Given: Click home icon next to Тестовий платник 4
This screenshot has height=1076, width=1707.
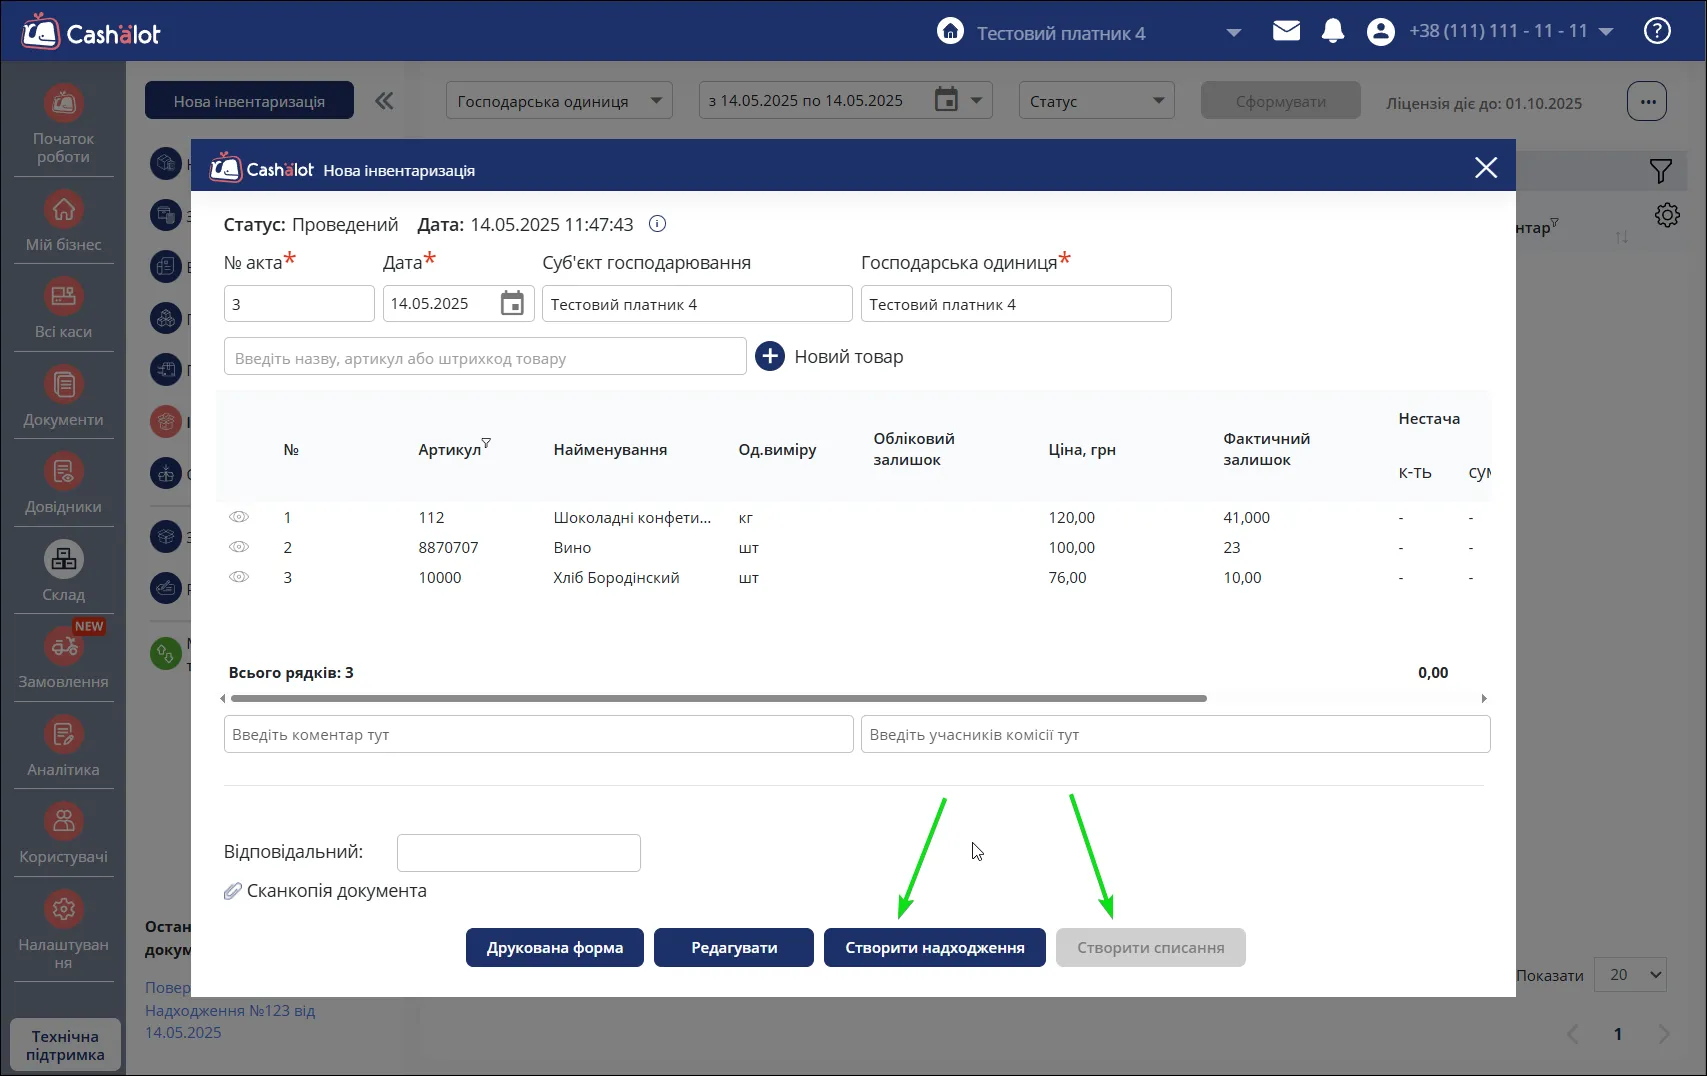Looking at the screenshot, I should pos(950,31).
